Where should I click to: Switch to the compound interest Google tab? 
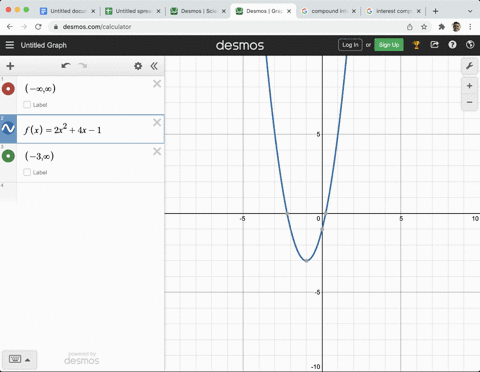[328, 11]
